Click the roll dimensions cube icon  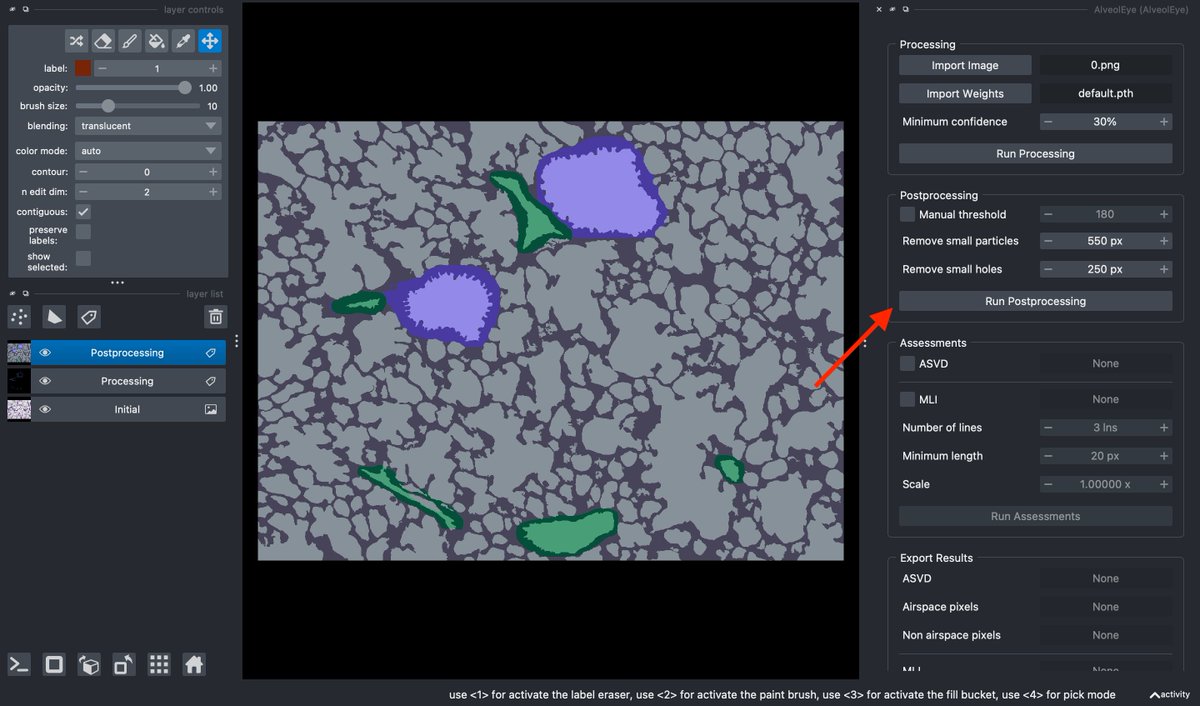click(x=89, y=664)
